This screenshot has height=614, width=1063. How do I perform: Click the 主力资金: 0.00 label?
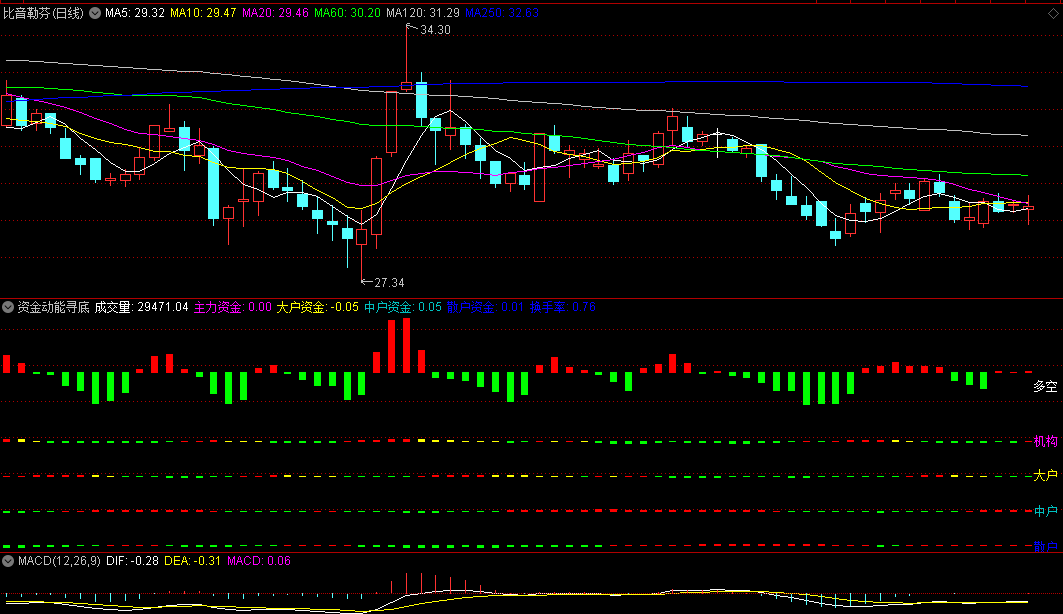point(233,307)
